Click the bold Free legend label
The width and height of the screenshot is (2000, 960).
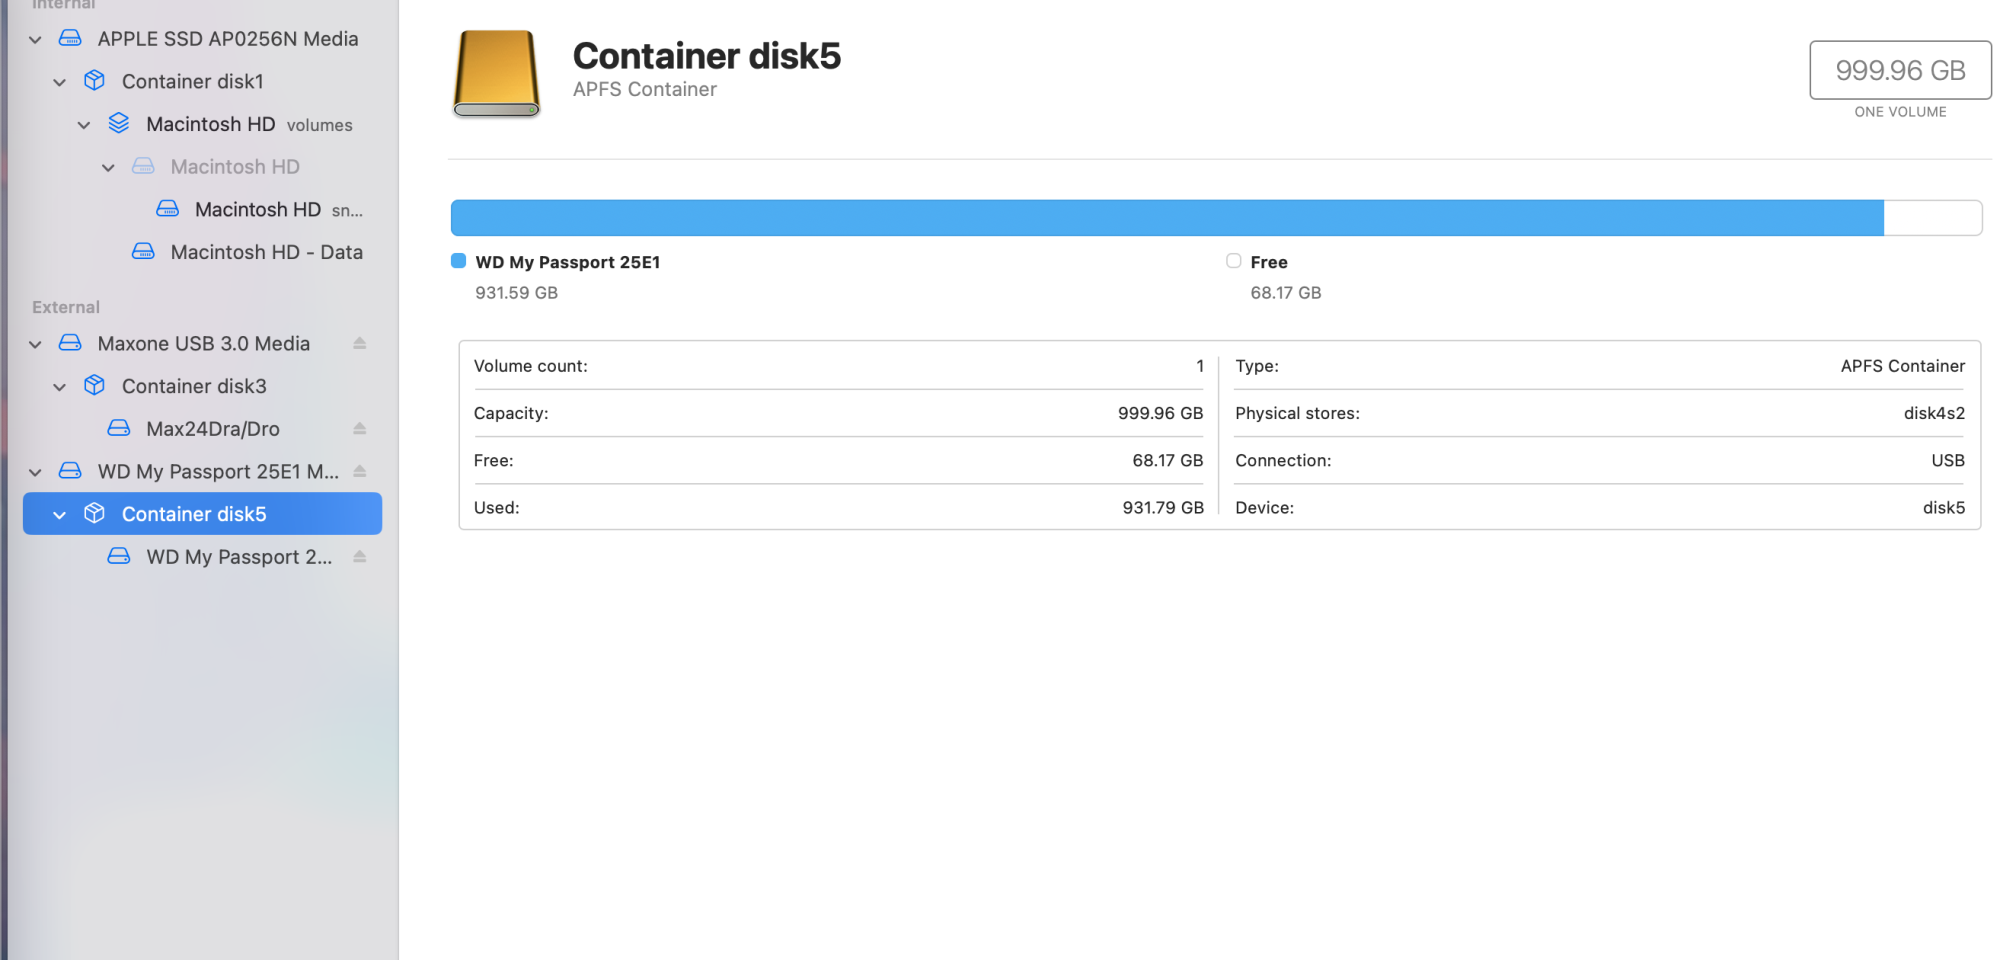[1269, 262]
